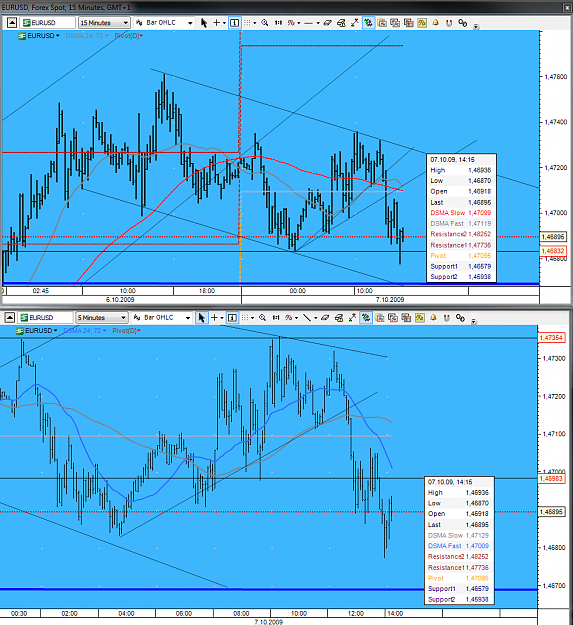Click the magnifier zoom icon in 15 Minutes toolbar
The width and height of the screenshot is (573, 625).
(x=265, y=23)
